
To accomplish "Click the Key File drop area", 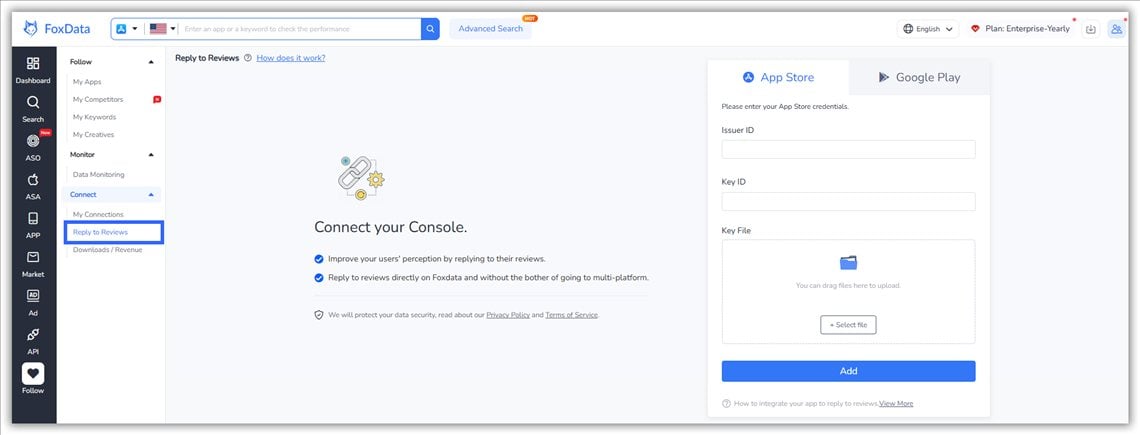I will pyautogui.click(x=848, y=292).
